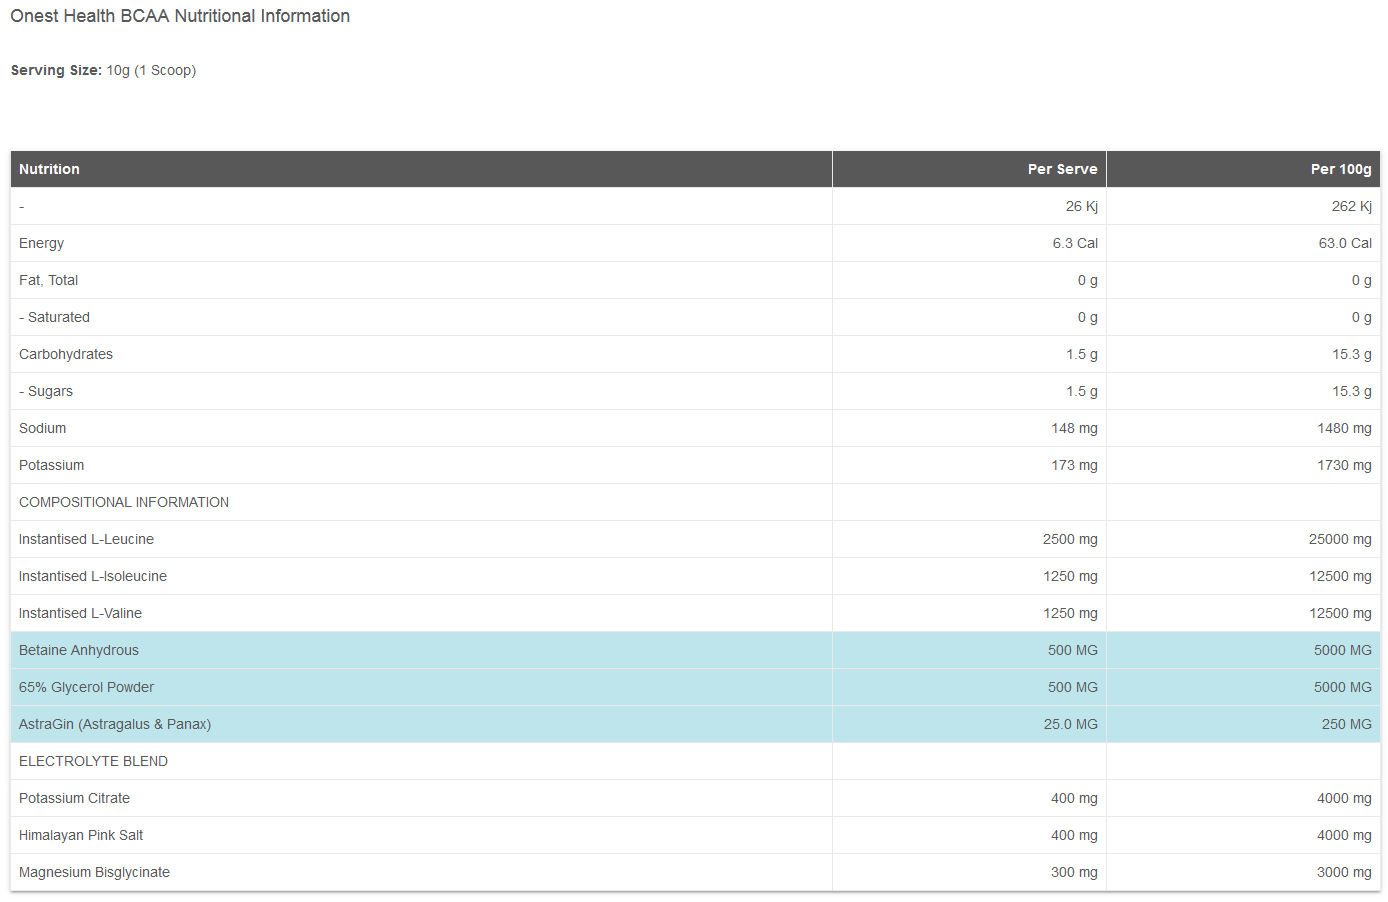The width and height of the screenshot is (1388, 902).
Task: Click the 'Potassium Citrate' row label
Action: [x=74, y=798]
